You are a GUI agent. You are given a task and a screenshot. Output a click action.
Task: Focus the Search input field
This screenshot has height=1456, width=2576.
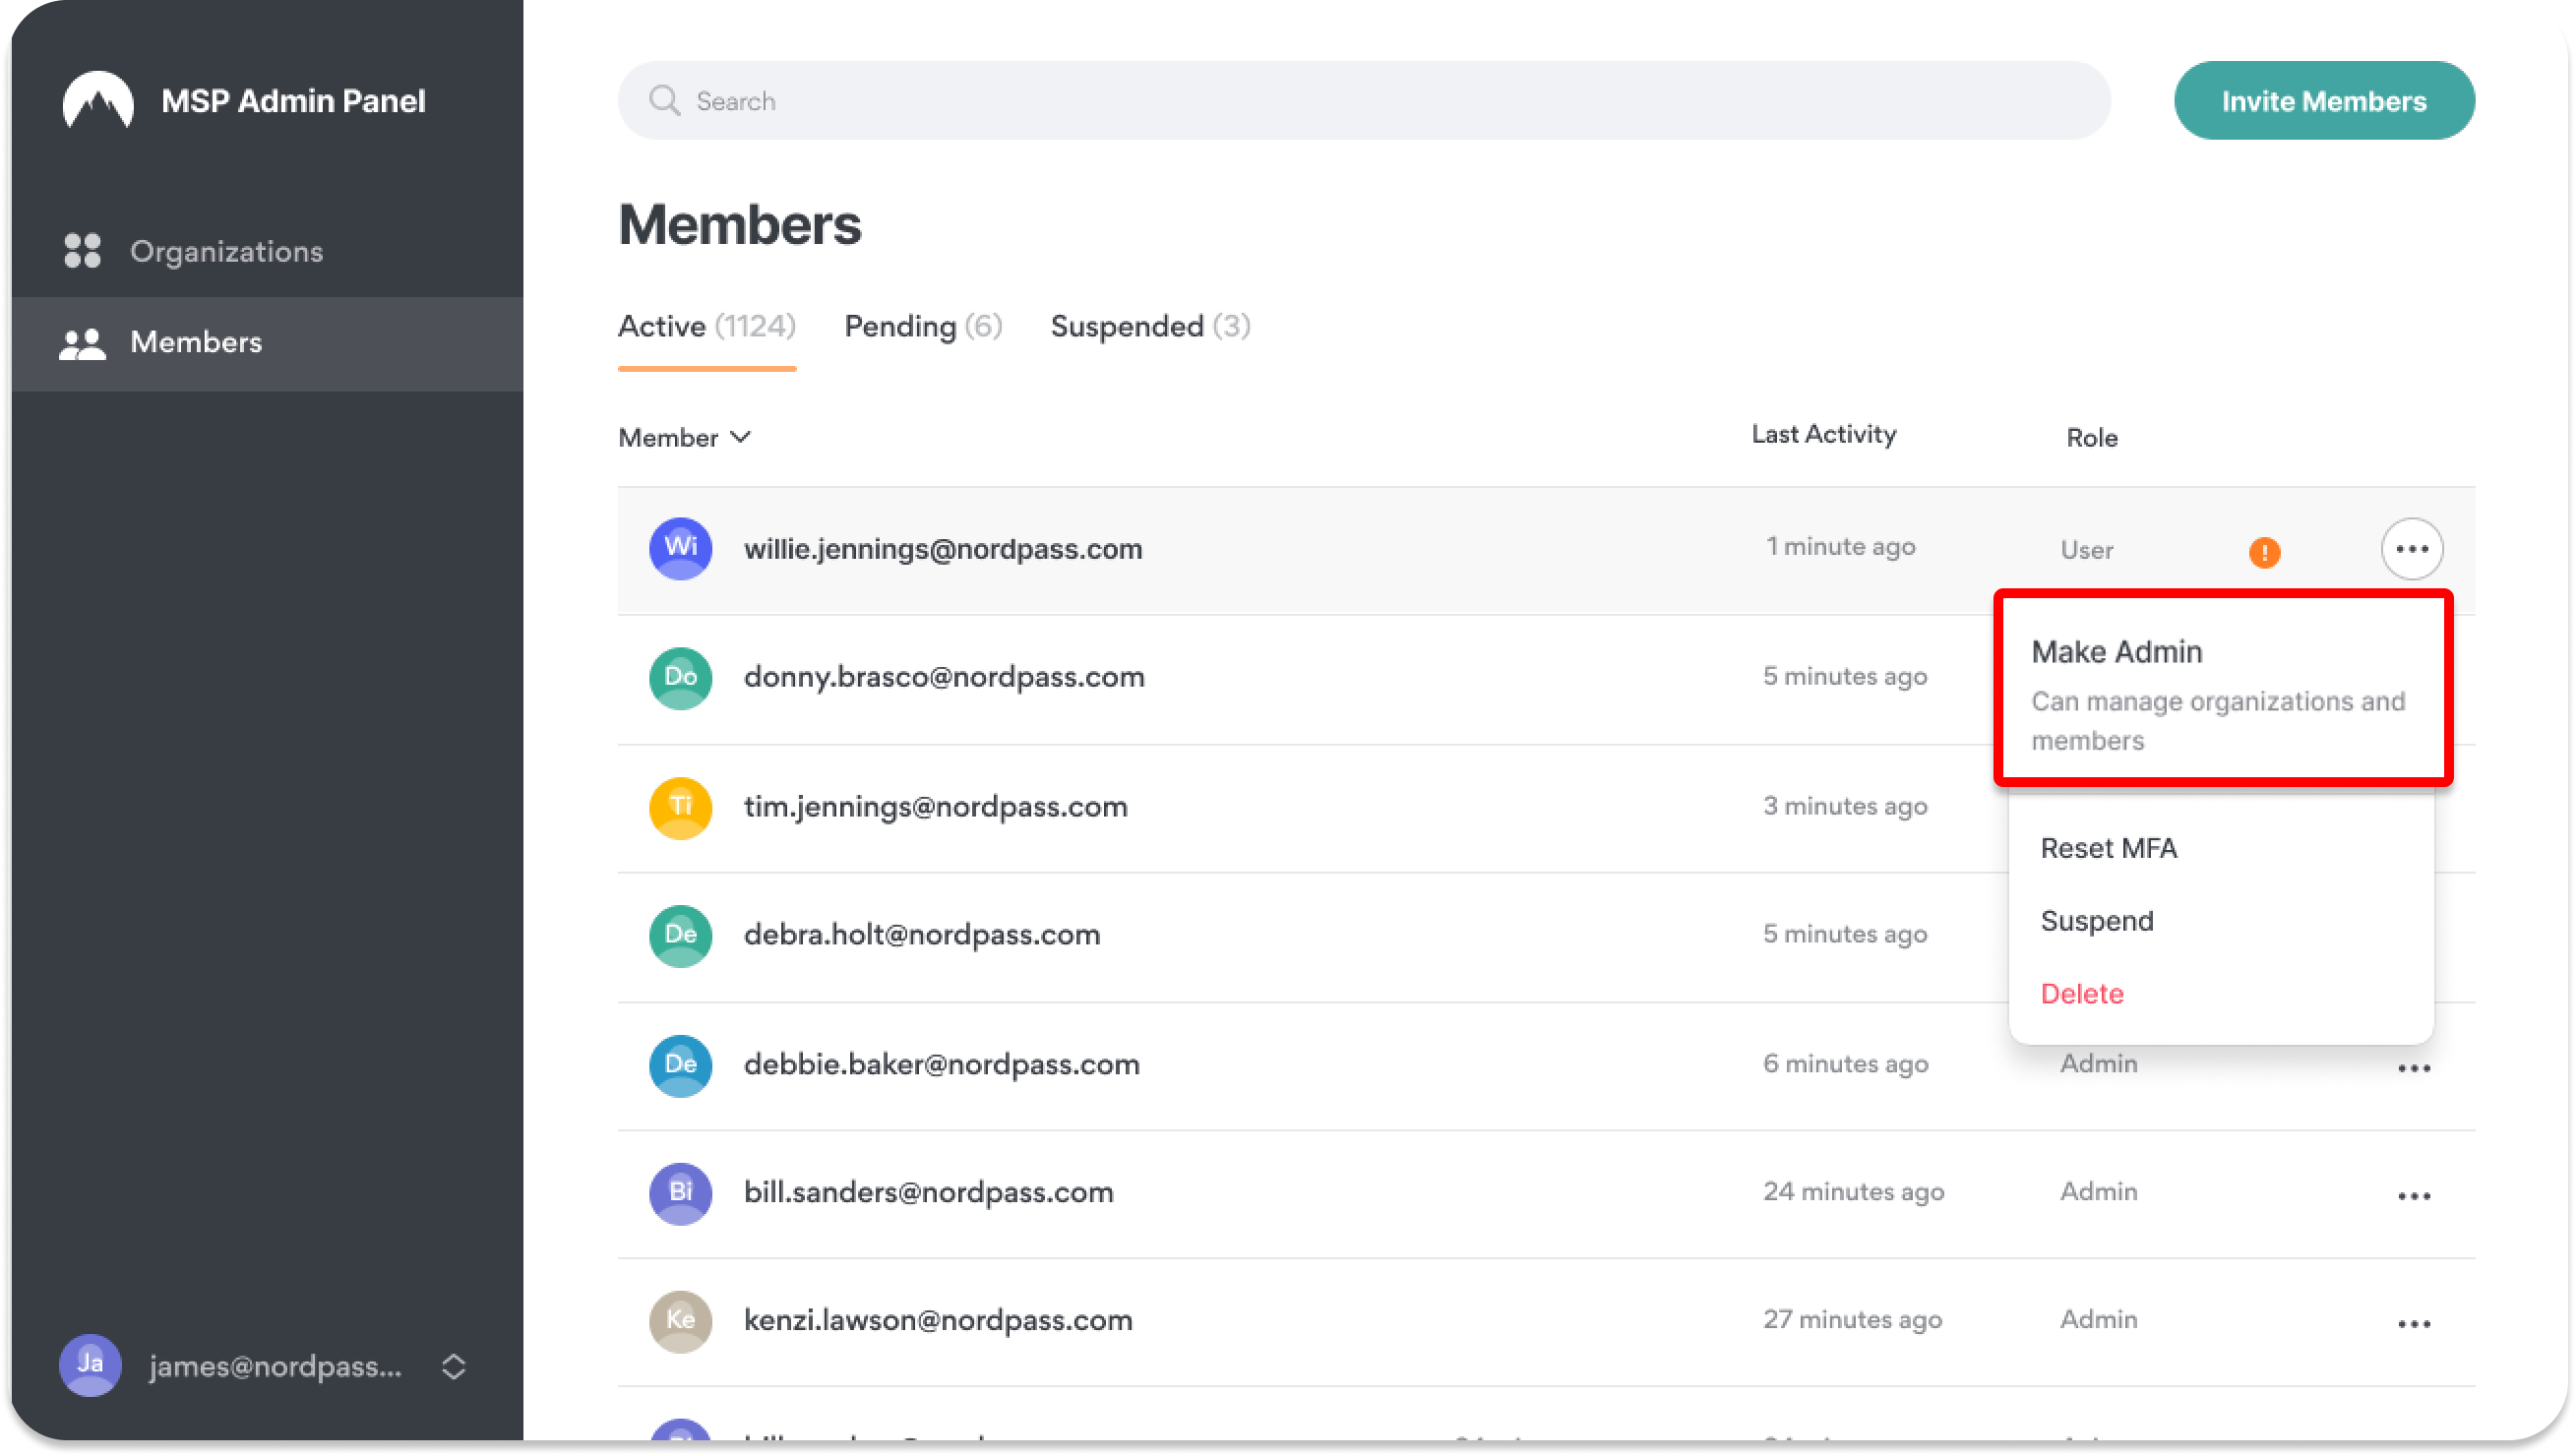pyautogui.click(x=1364, y=100)
